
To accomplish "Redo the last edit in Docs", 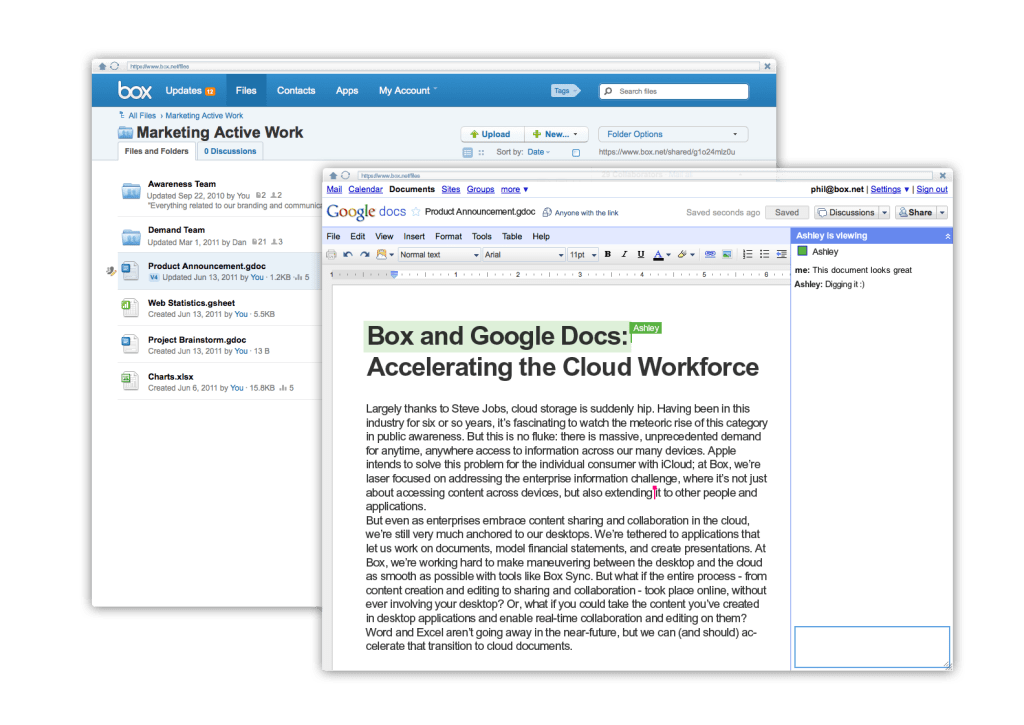I will pos(364,255).
